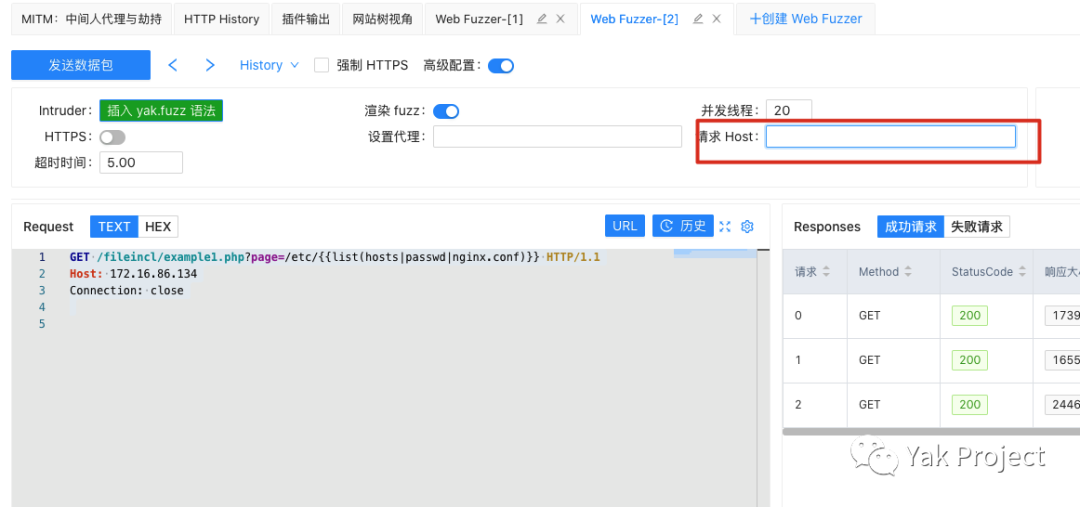Focus the 请求 Host input field
1080x507 pixels.
(x=891, y=136)
